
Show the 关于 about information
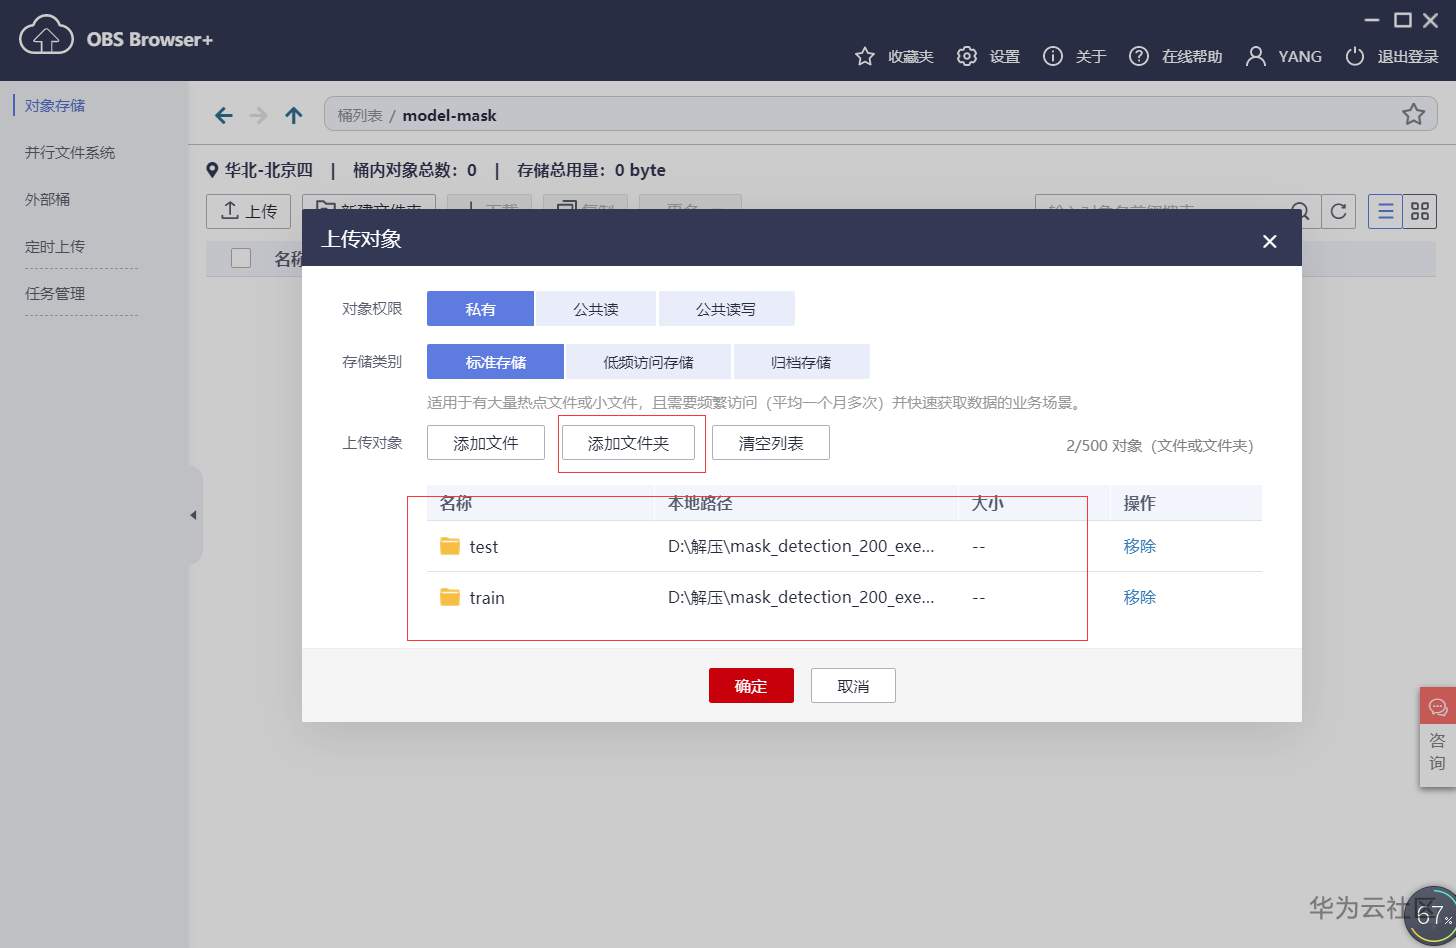(x=1074, y=56)
